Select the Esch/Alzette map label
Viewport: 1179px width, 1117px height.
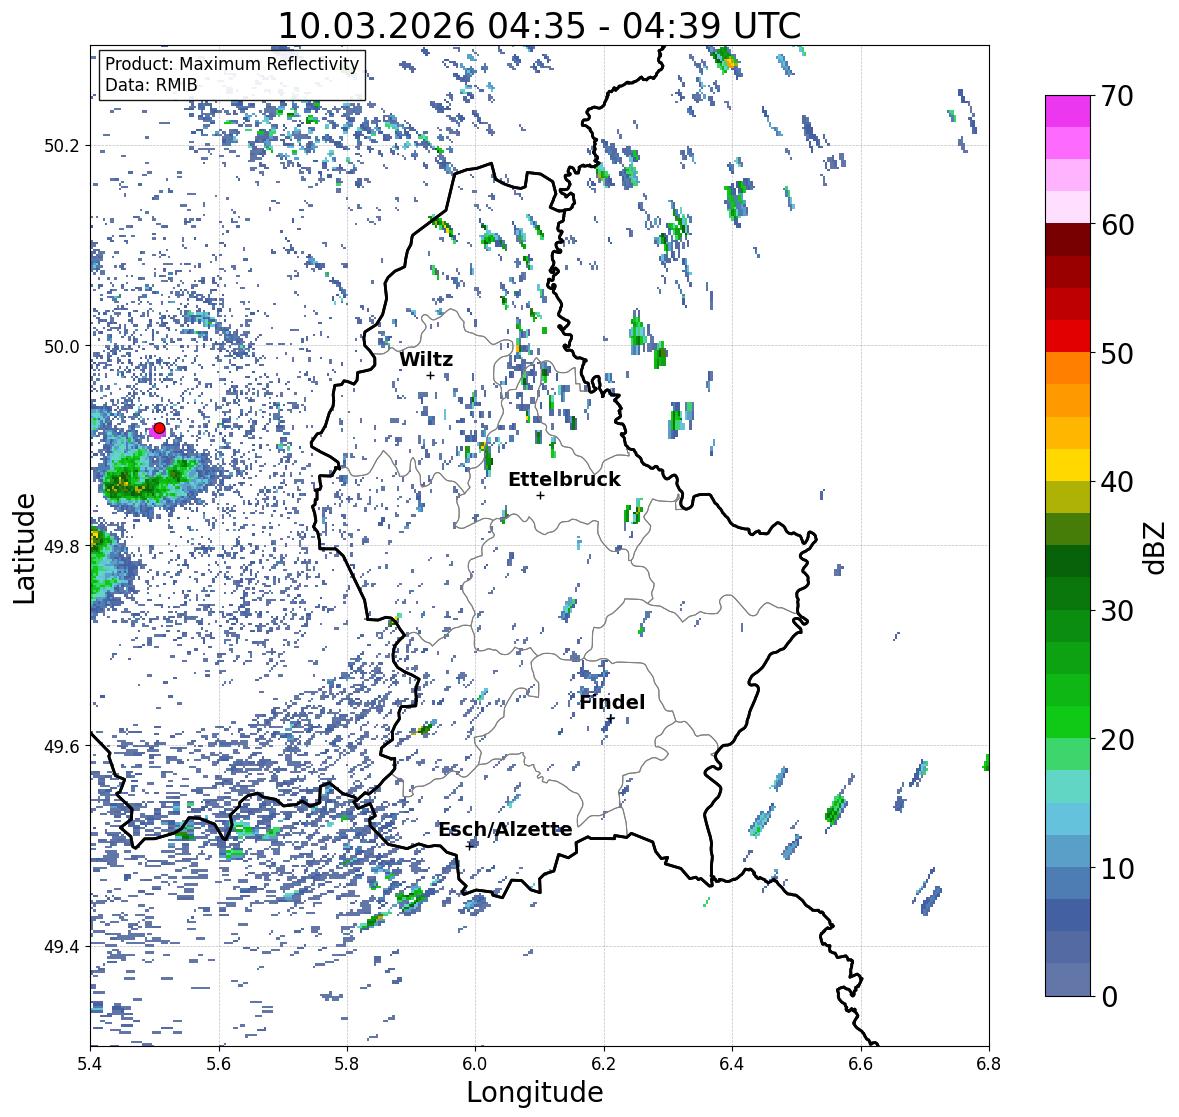click(x=505, y=829)
